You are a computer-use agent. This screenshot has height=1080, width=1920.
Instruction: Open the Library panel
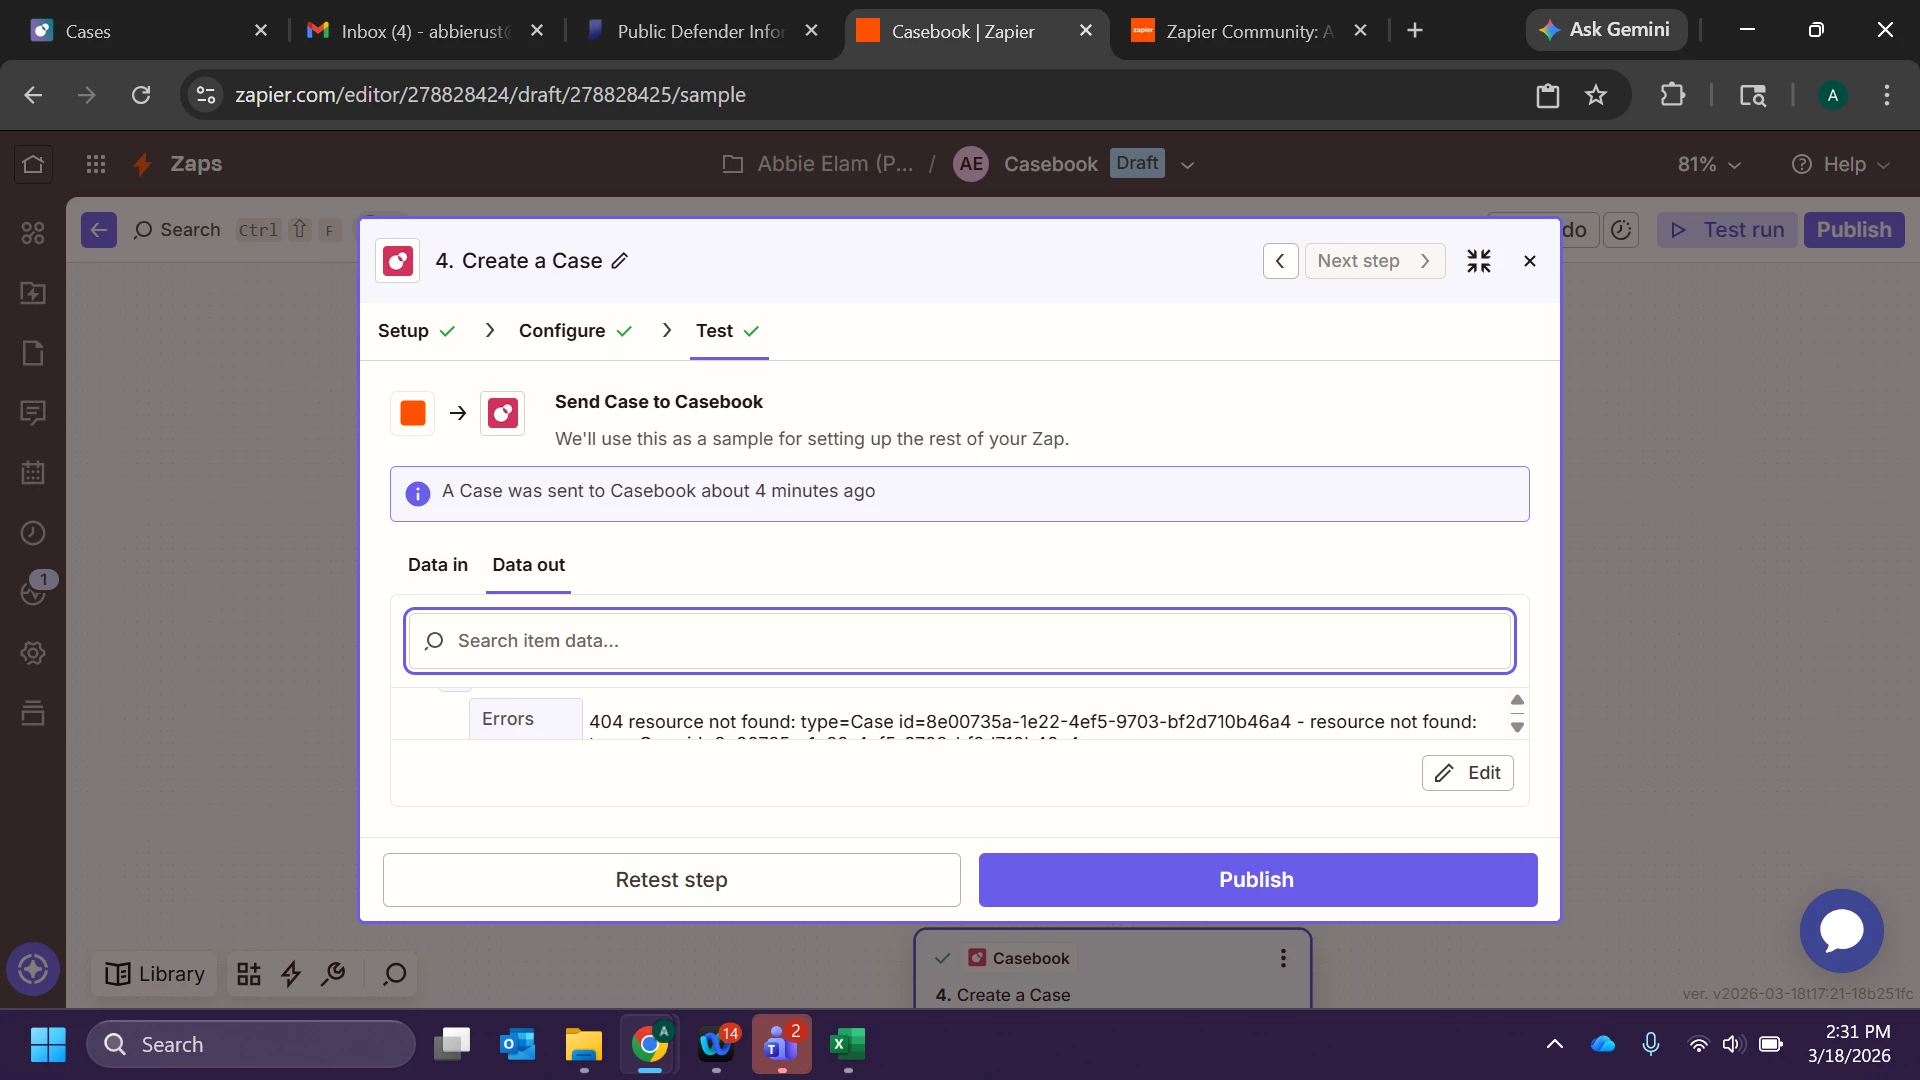pyautogui.click(x=155, y=974)
